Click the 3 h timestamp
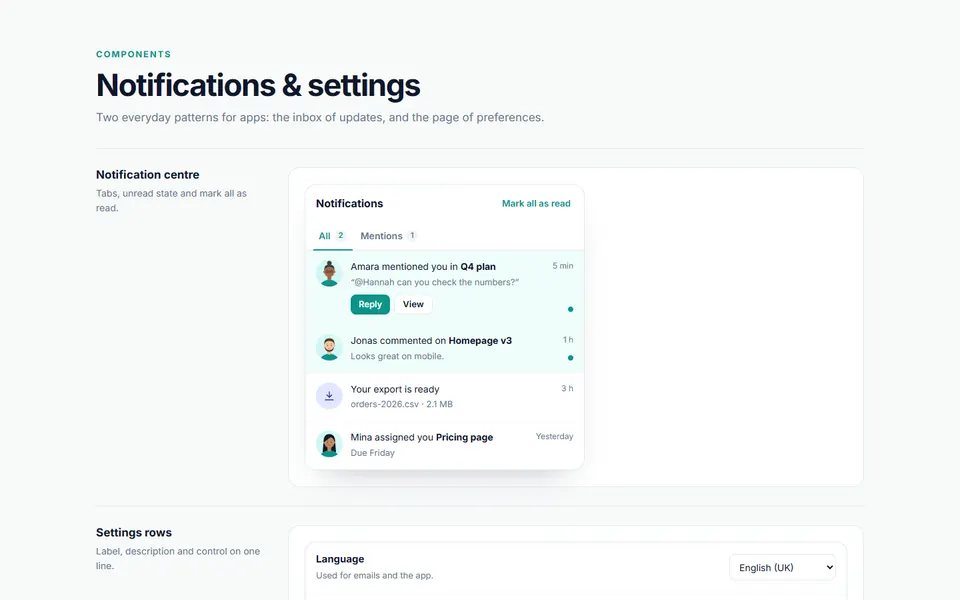This screenshot has width=960, height=600. pos(568,388)
